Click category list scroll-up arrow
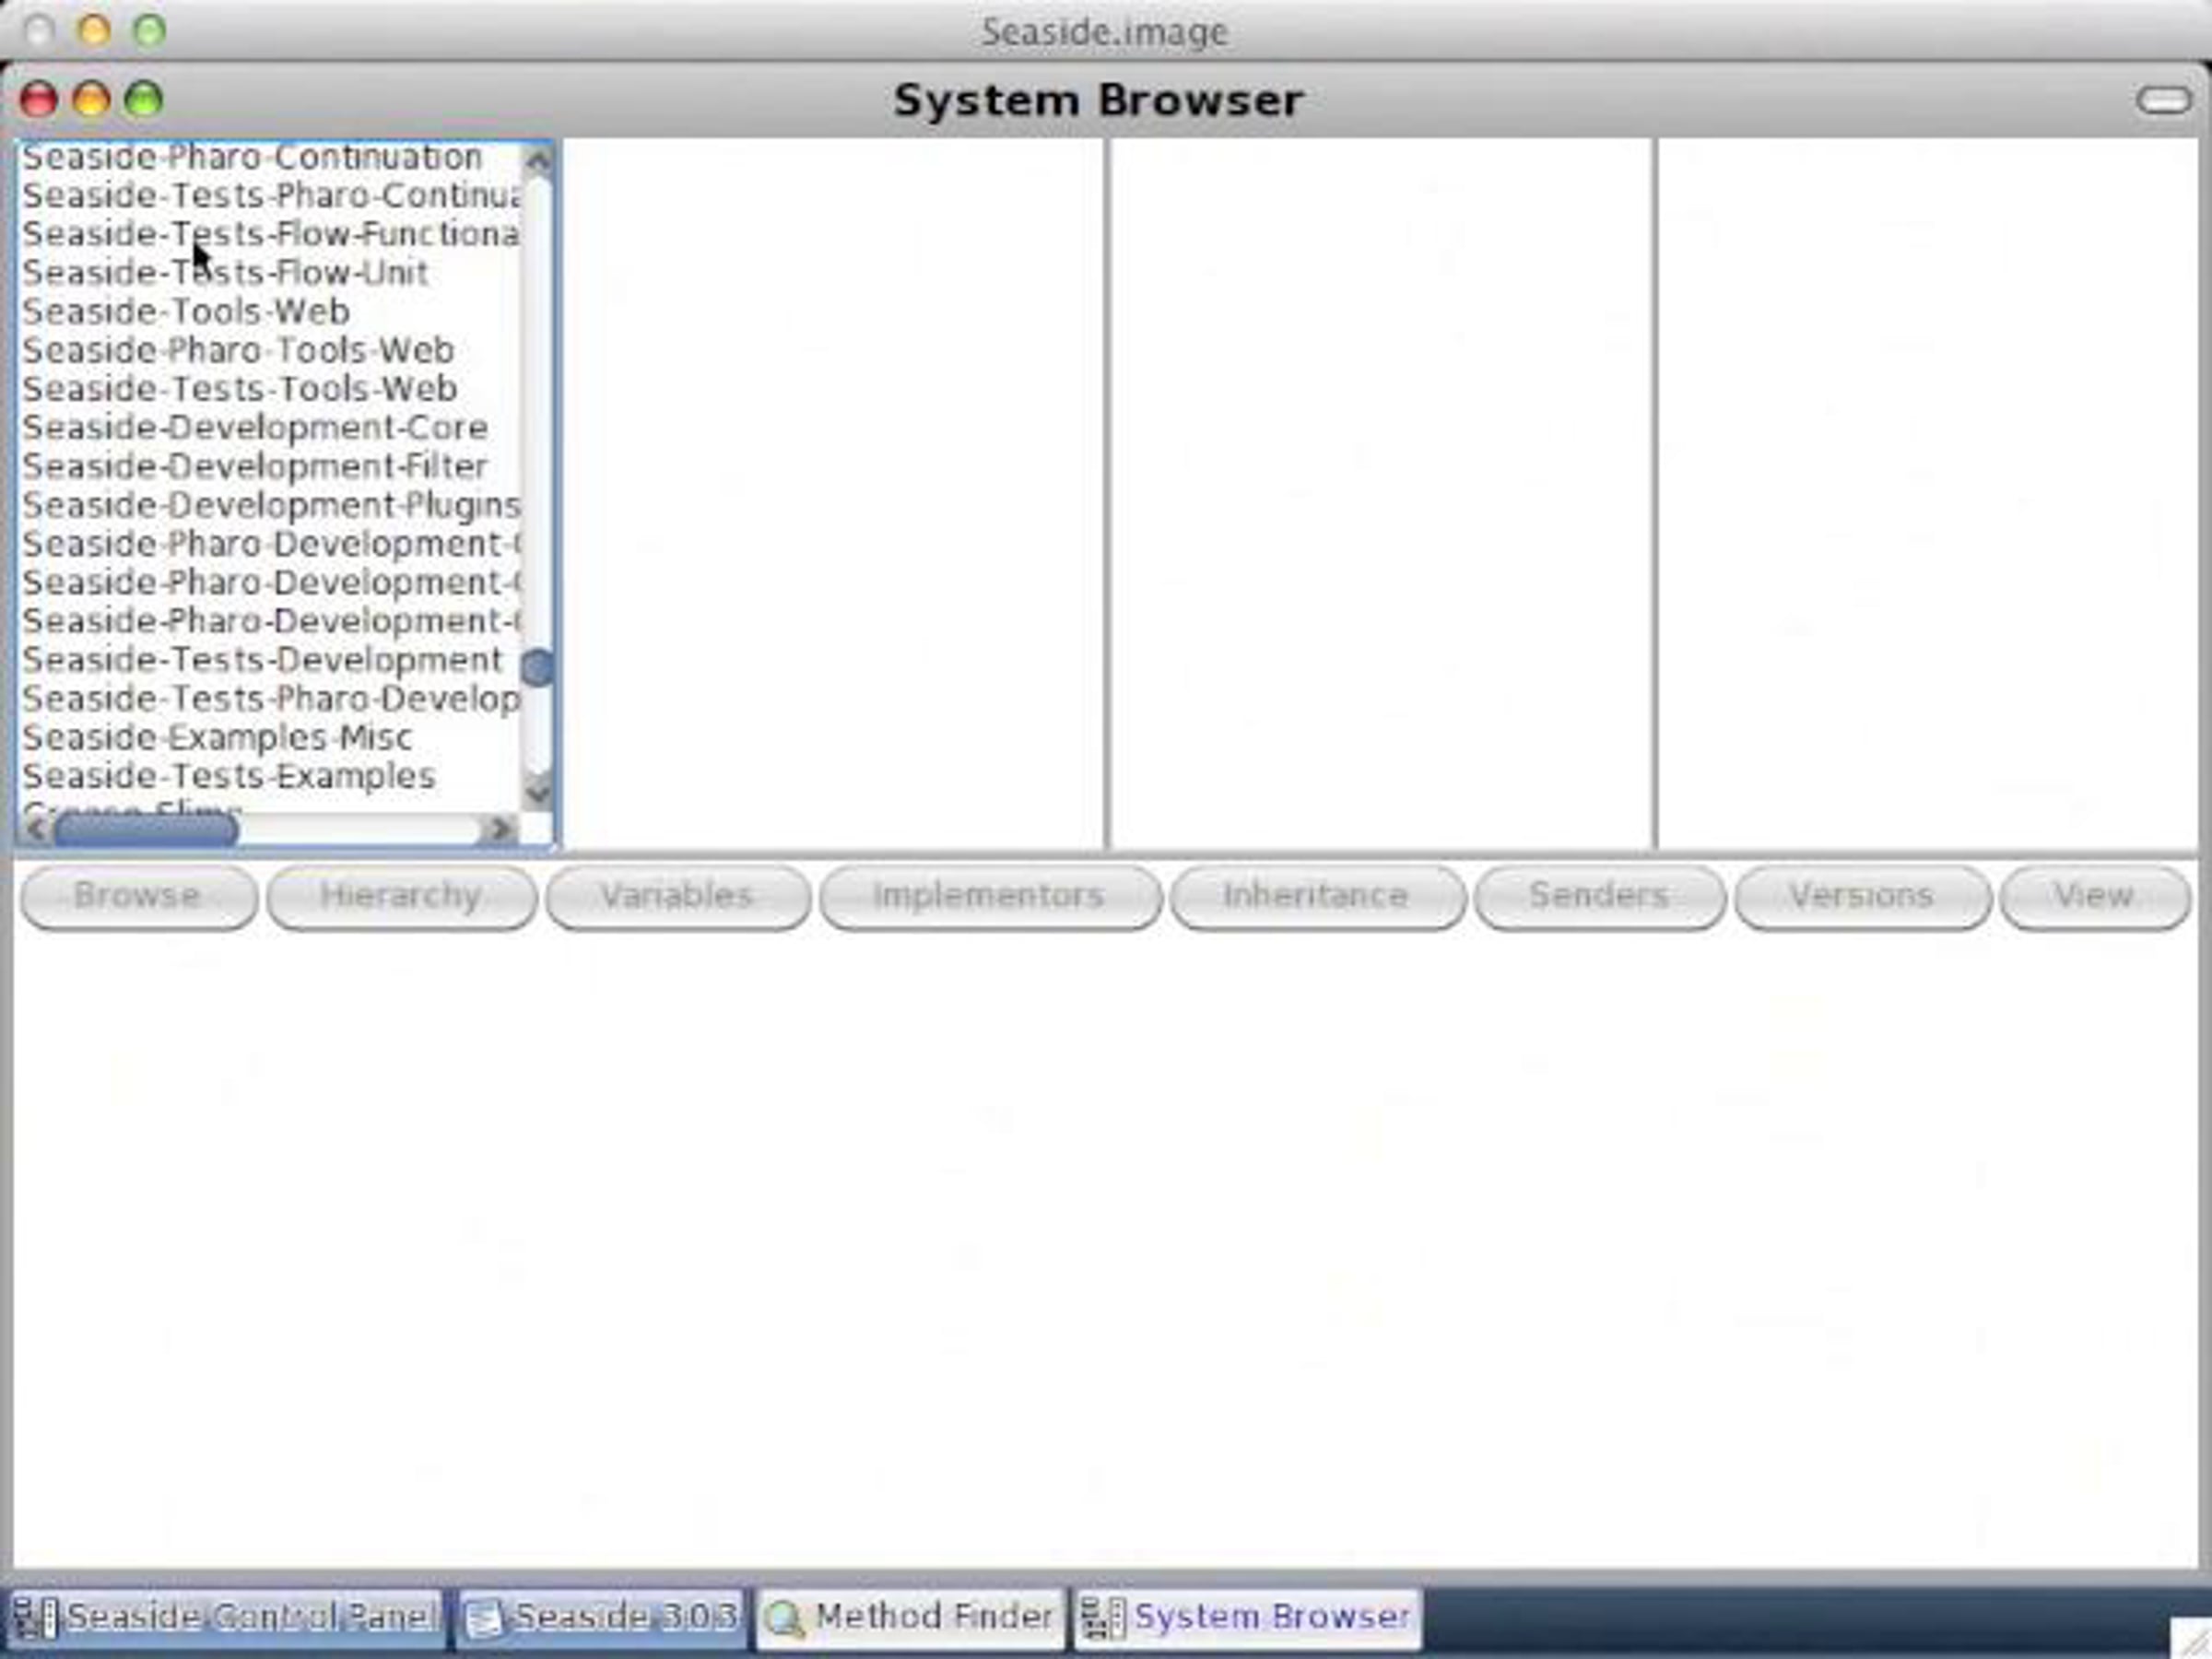 tap(538, 160)
